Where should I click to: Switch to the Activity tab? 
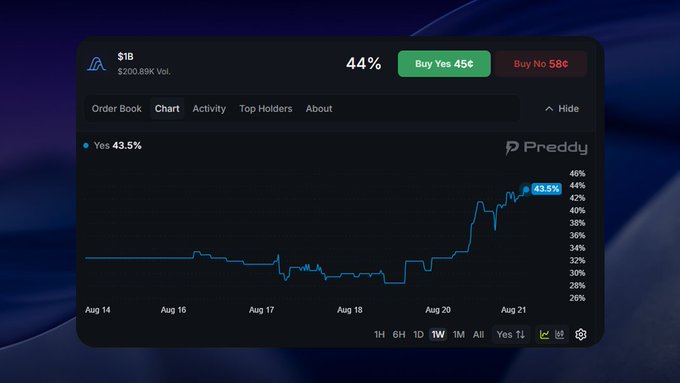coord(209,108)
